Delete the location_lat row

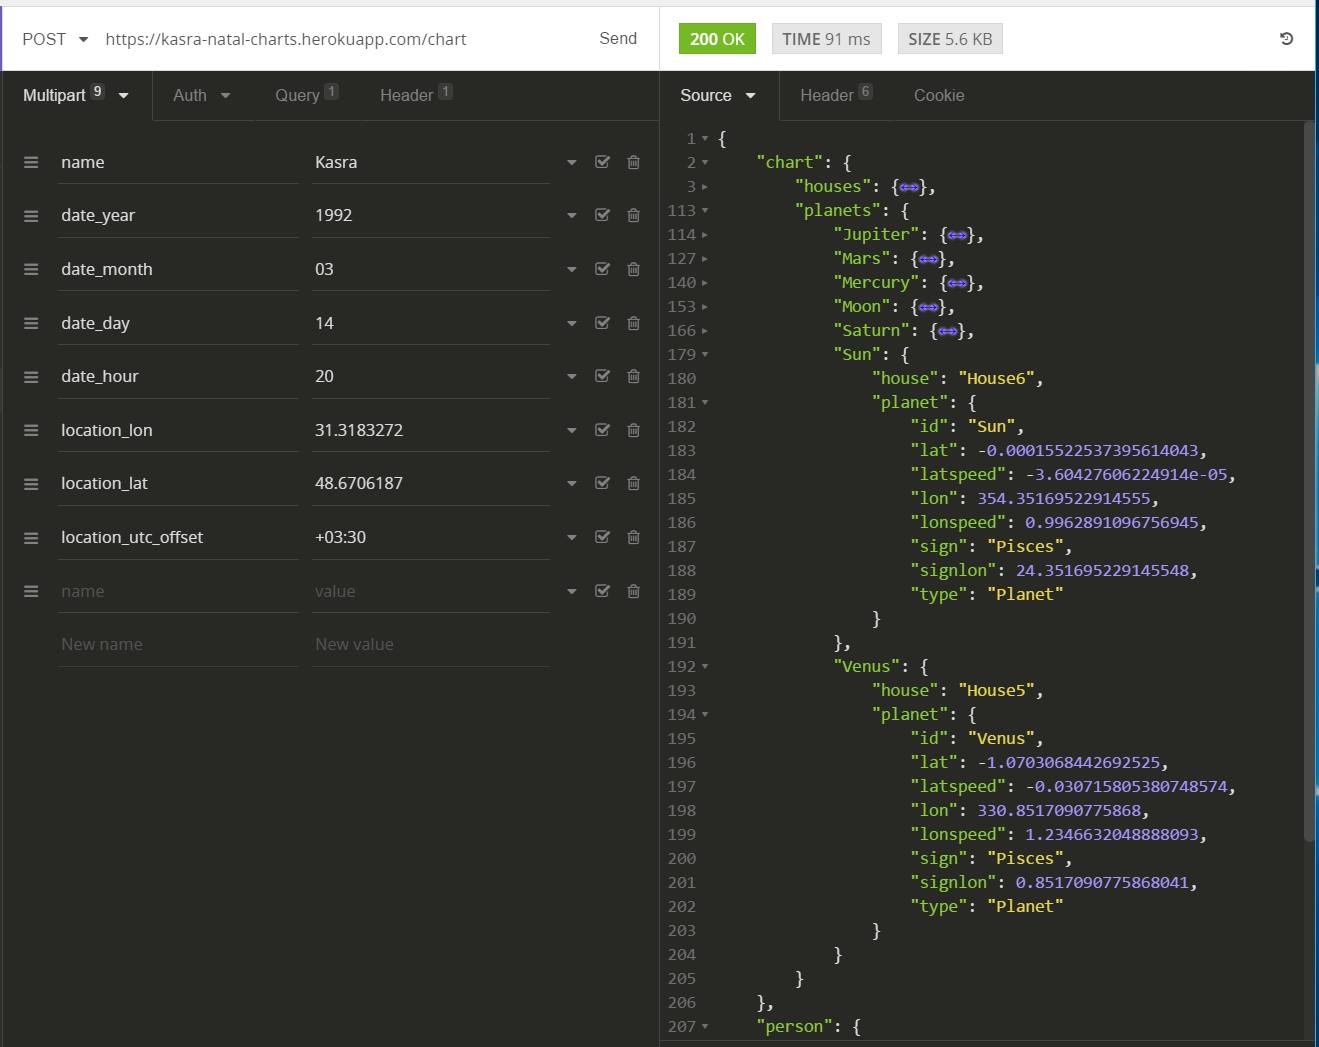tap(633, 483)
